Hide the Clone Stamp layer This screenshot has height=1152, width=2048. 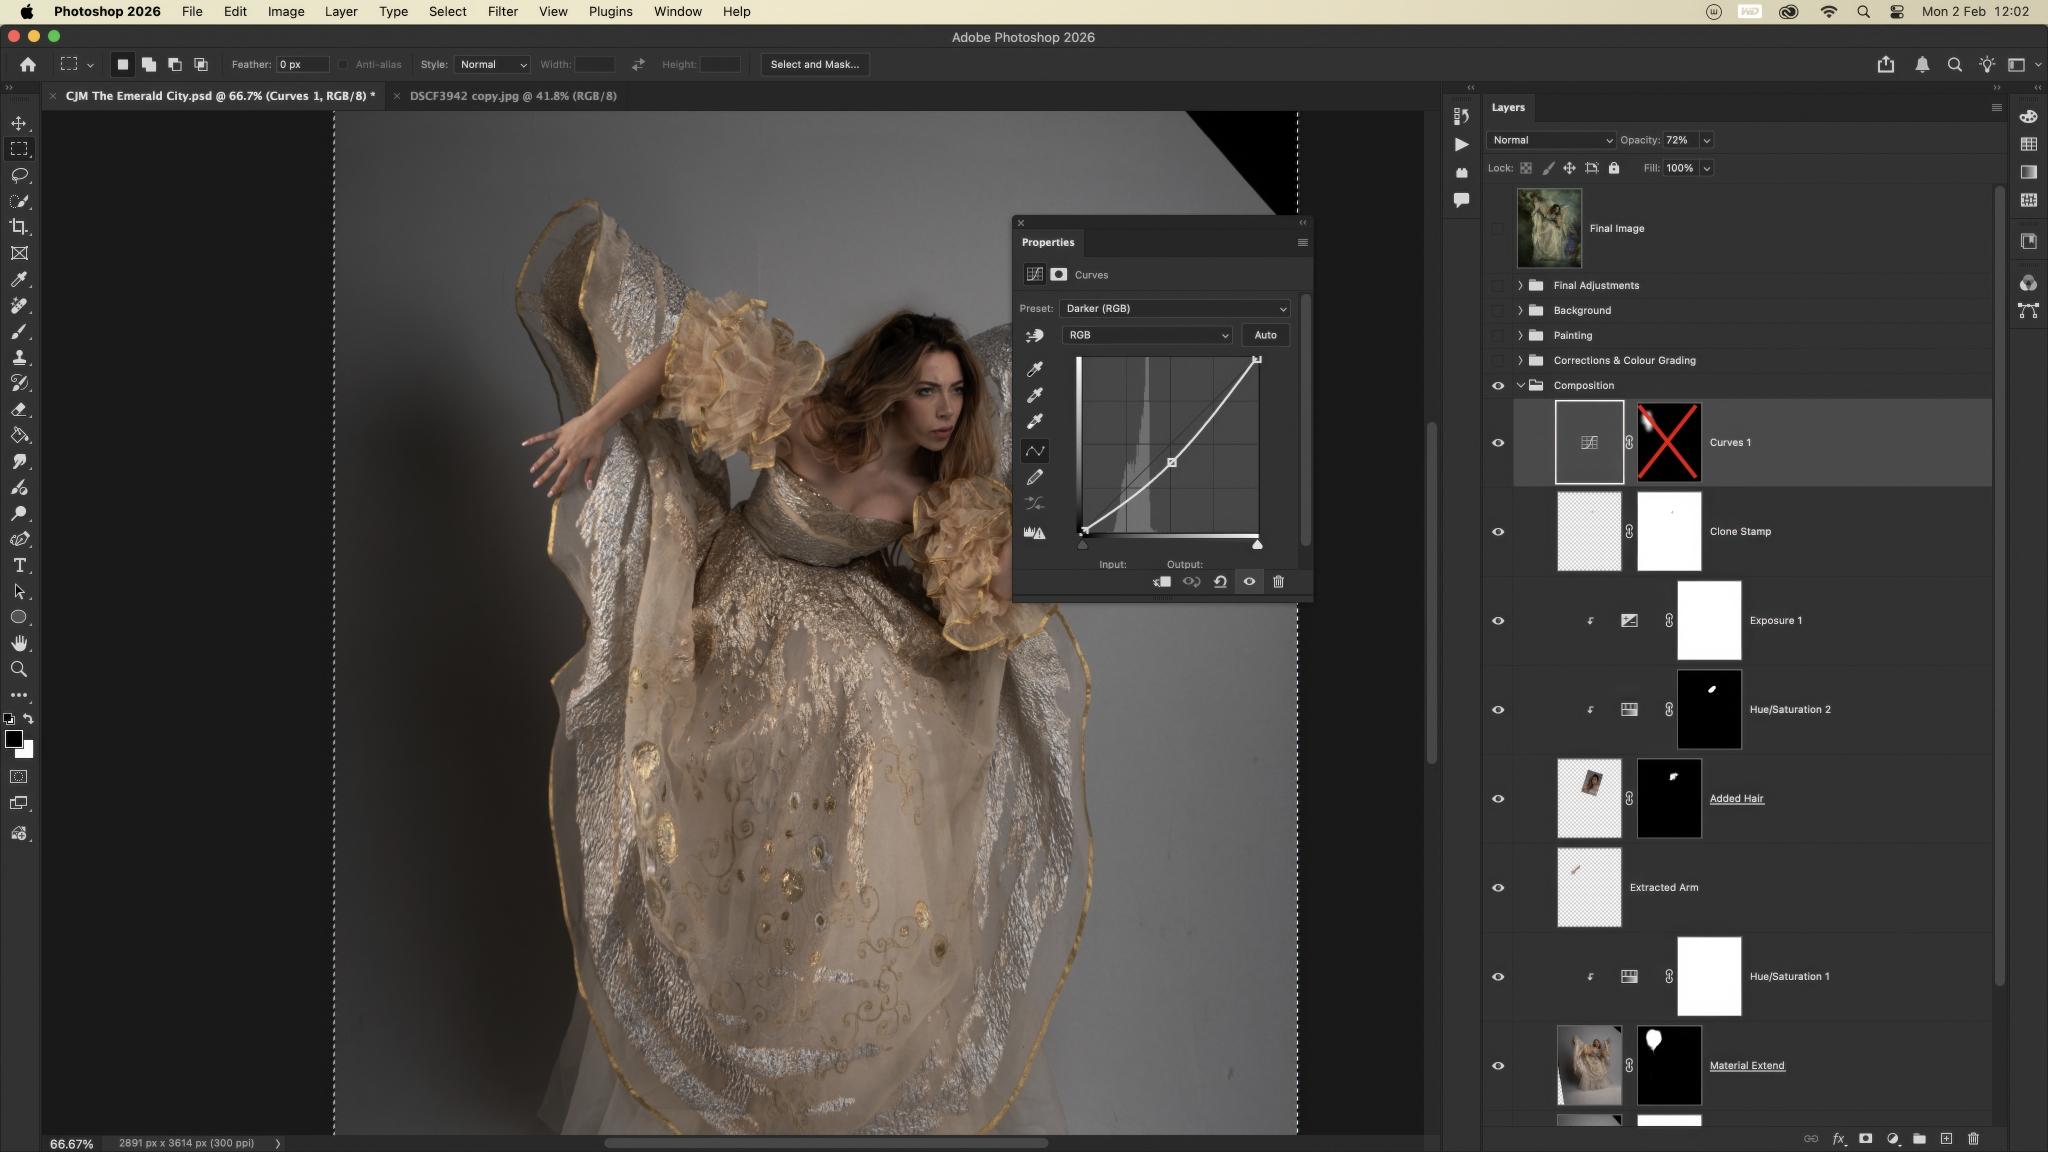coord(1498,532)
